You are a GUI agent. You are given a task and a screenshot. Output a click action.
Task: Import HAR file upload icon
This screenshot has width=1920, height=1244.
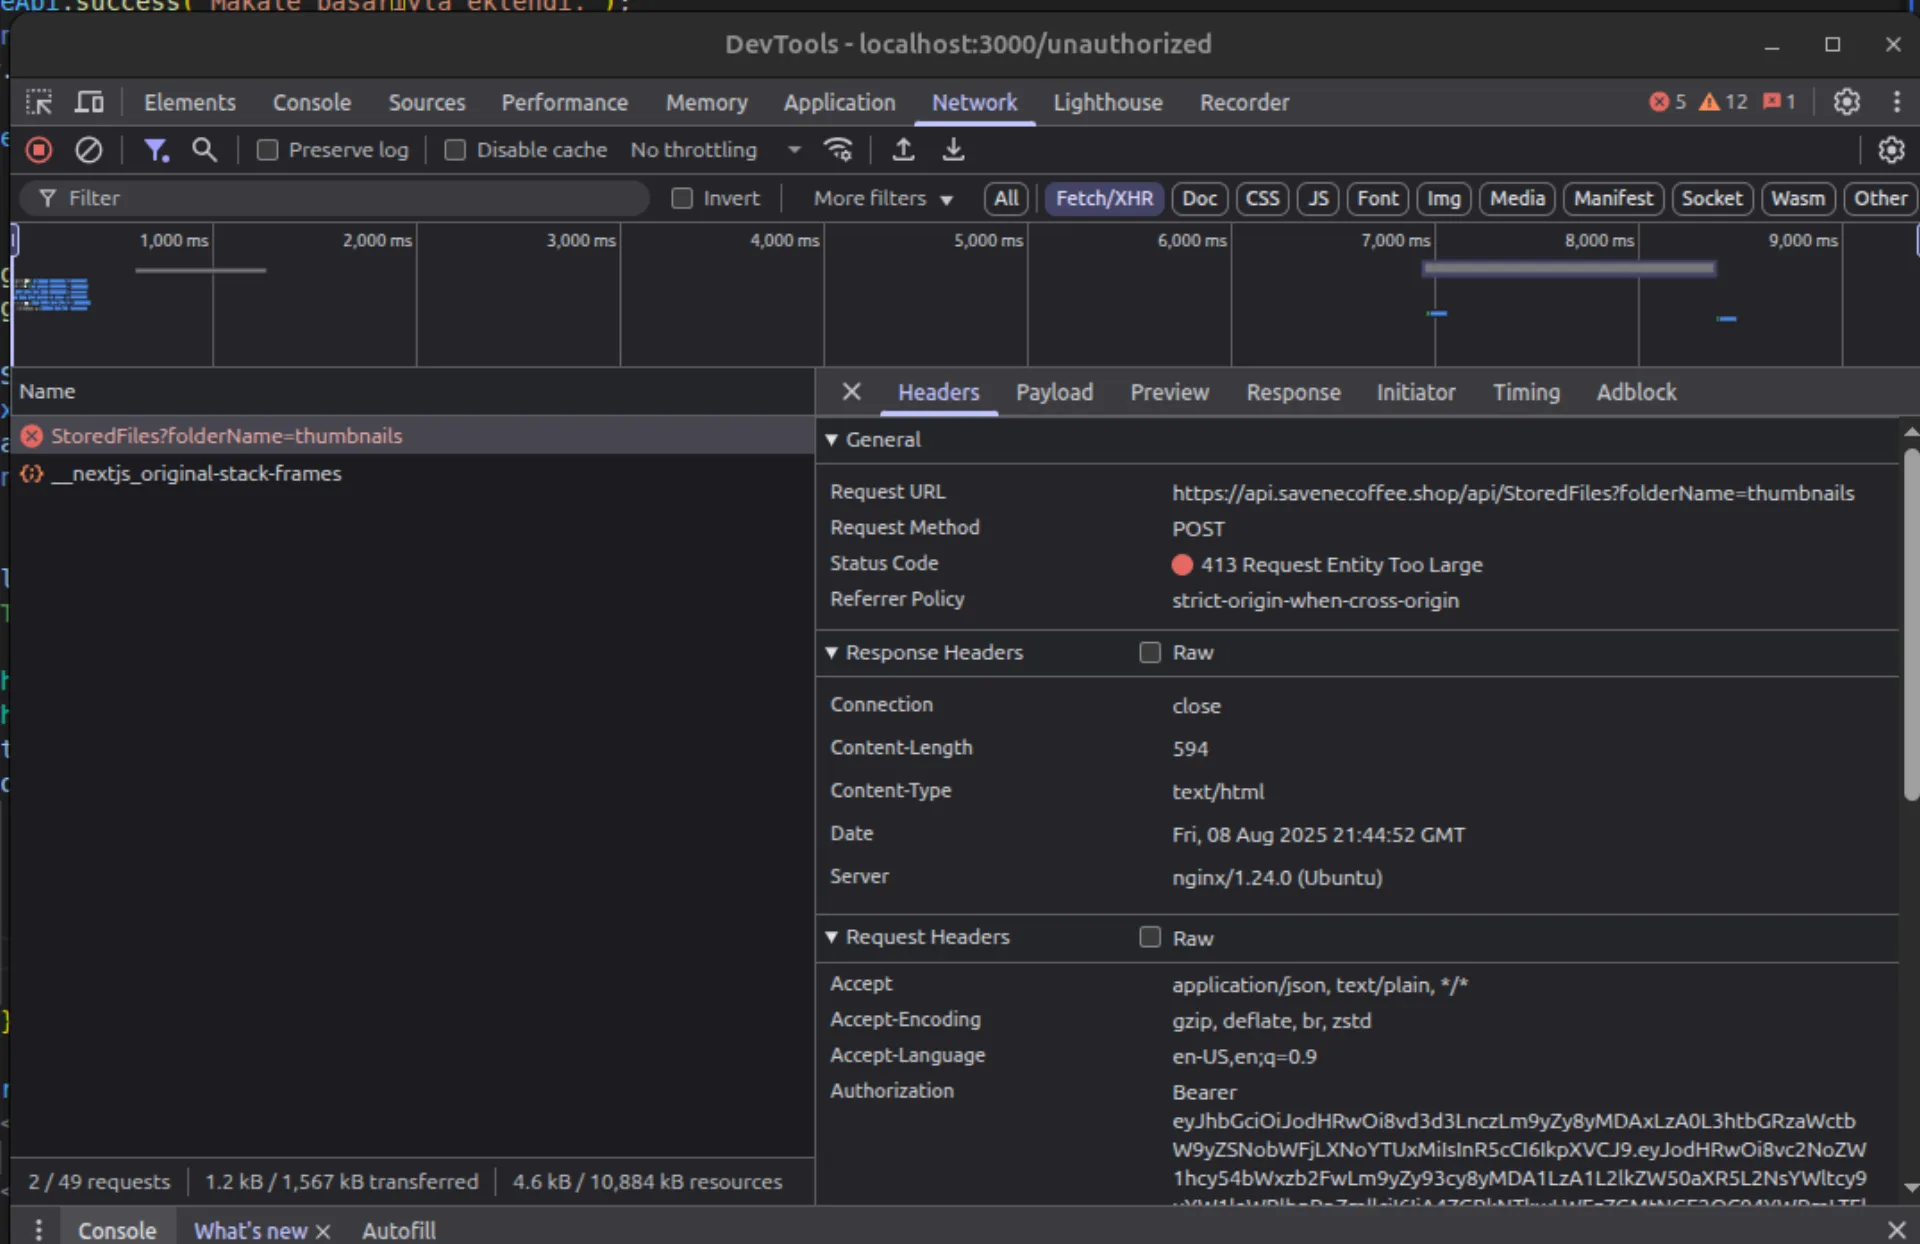(903, 150)
